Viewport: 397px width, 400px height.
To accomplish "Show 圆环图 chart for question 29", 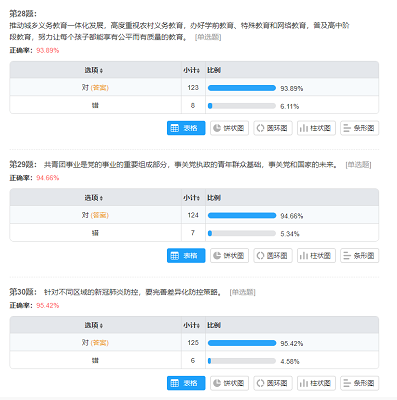I will 273,256.
